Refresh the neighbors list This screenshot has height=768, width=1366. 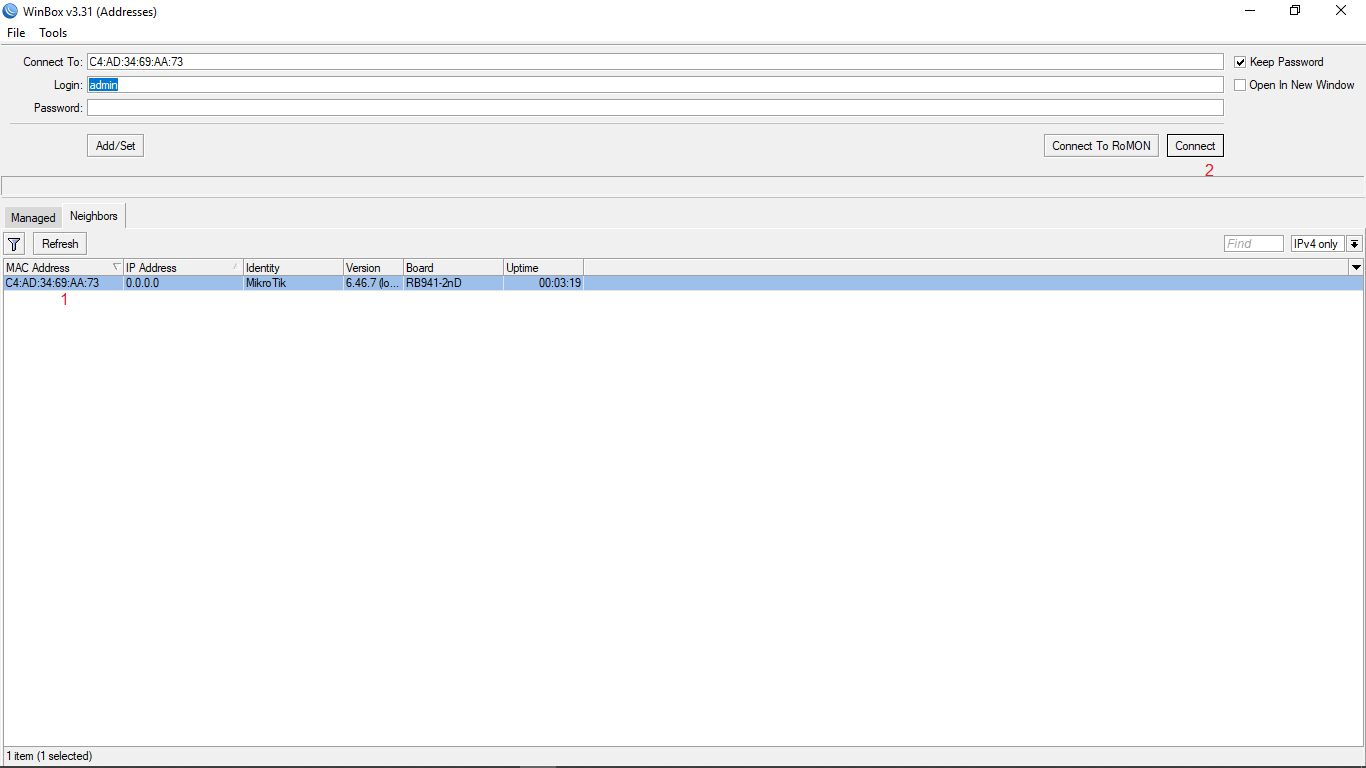coord(60,244)
